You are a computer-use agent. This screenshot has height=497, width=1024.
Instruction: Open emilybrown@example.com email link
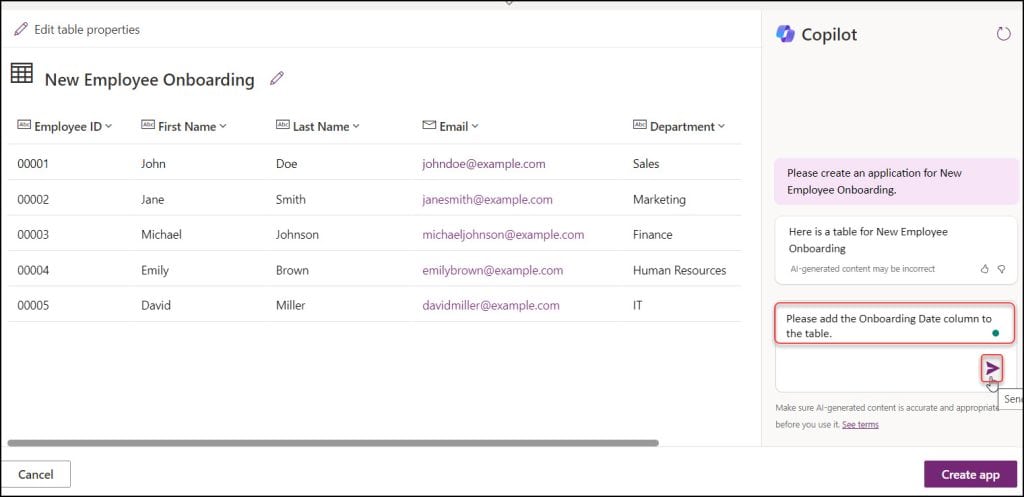[x=492, y=270]
